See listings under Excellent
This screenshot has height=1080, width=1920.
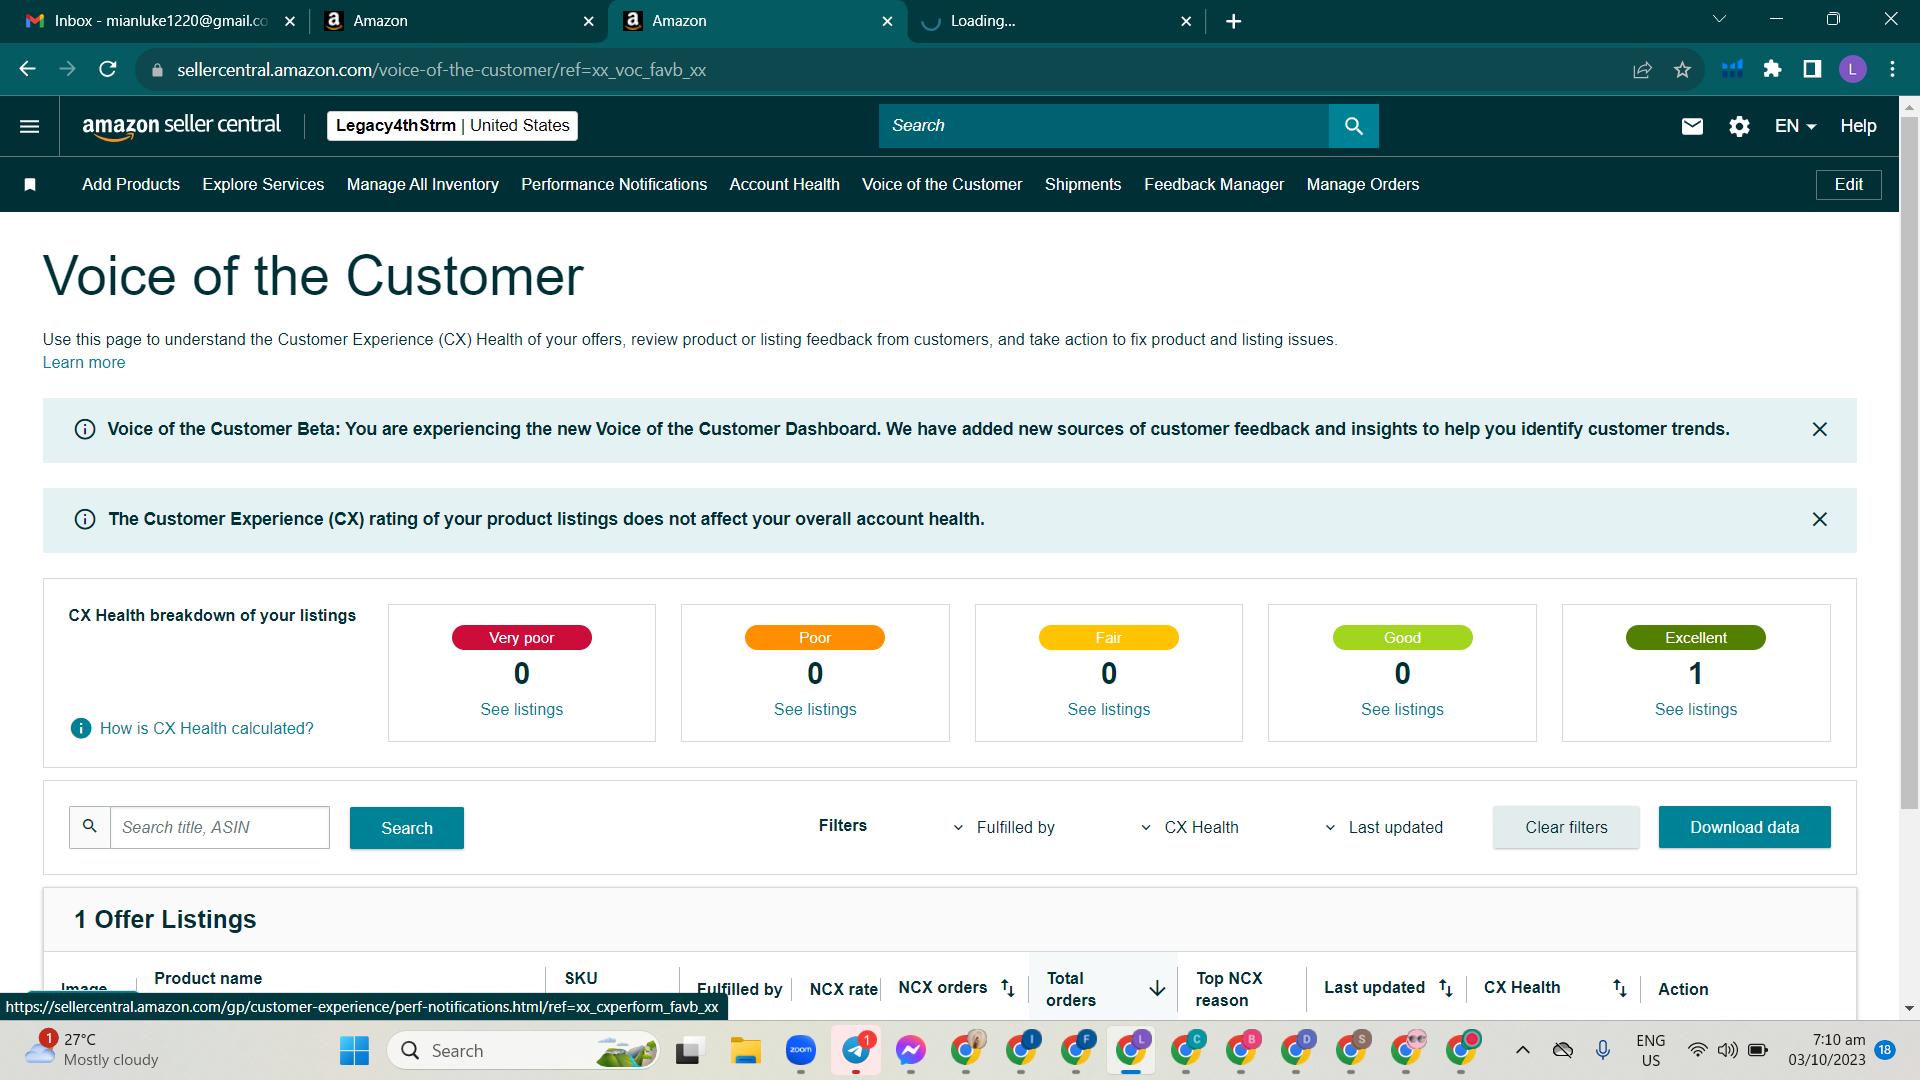click(1696, 709)
